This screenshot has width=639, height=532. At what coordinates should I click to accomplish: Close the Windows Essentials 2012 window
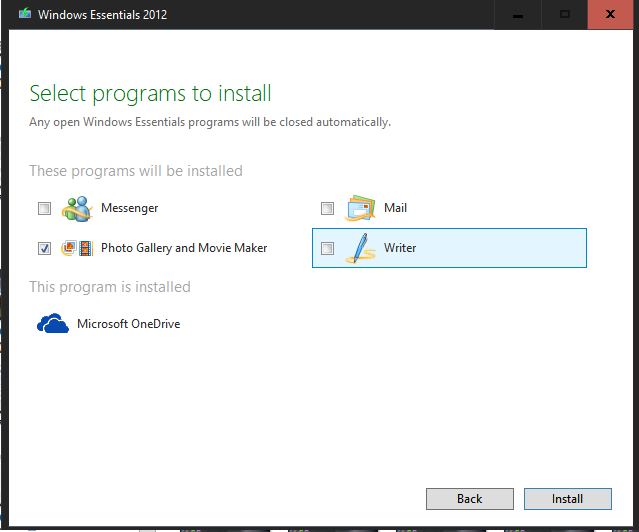point(610,15)
